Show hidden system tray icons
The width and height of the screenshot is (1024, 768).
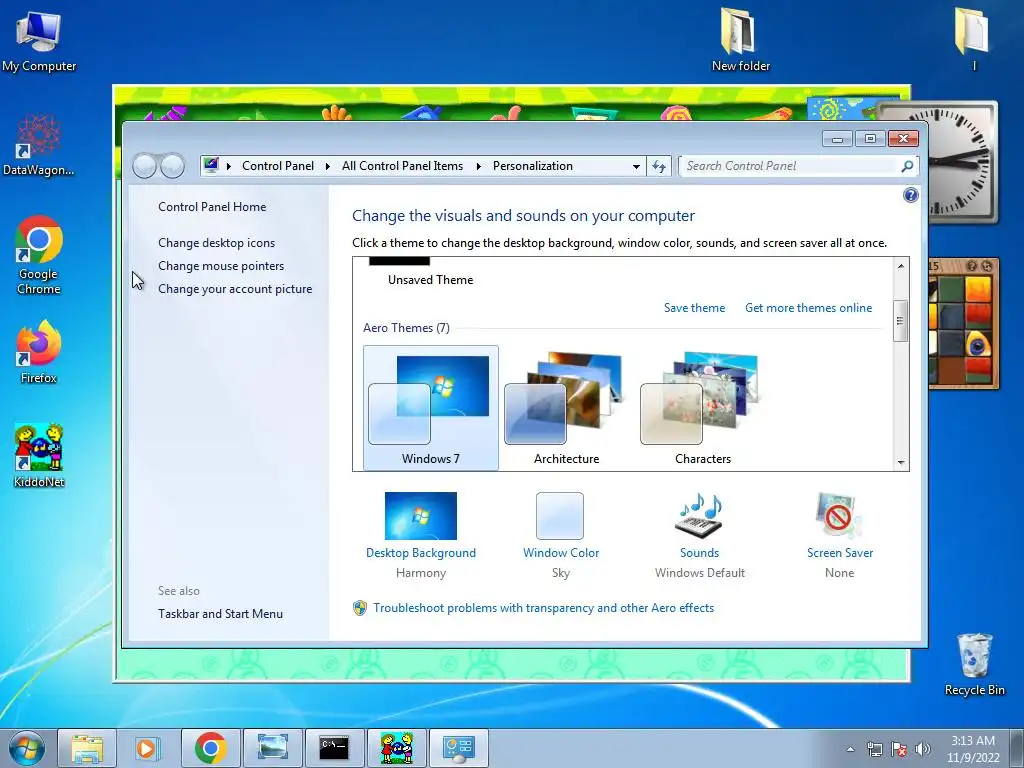click(x=850, y=749)
